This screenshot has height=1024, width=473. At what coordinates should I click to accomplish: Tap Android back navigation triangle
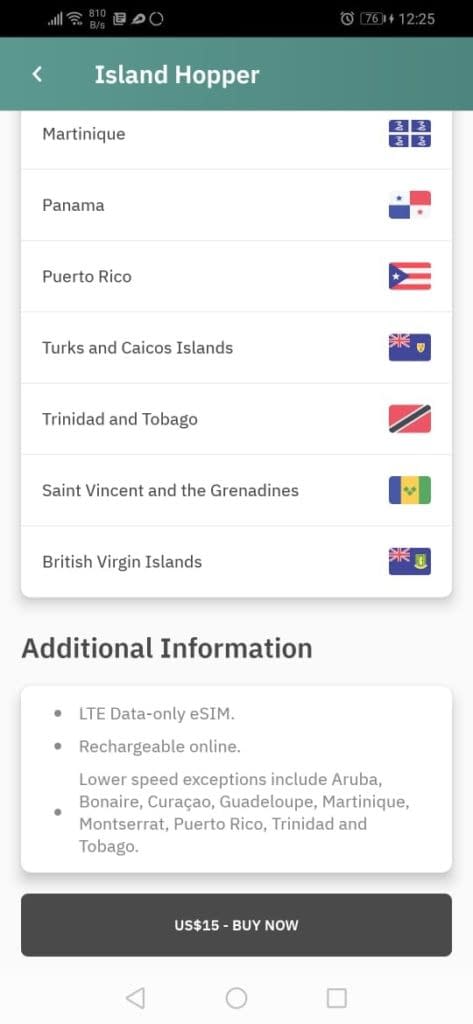135,998
